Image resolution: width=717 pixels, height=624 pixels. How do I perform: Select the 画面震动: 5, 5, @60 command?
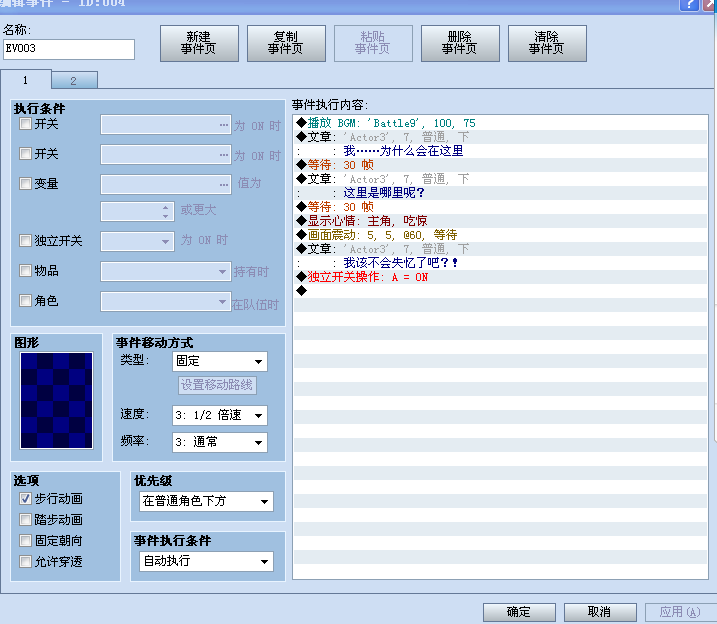coord(500,235)
